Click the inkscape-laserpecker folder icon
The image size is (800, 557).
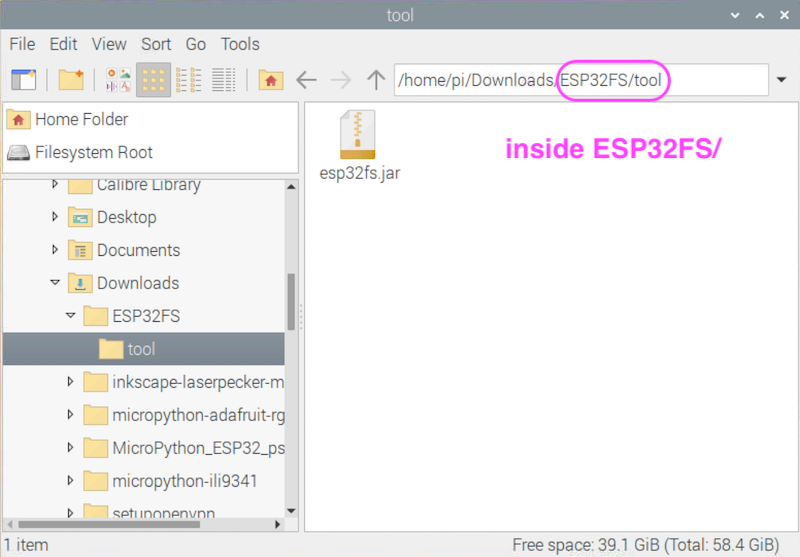pos(95,382)
